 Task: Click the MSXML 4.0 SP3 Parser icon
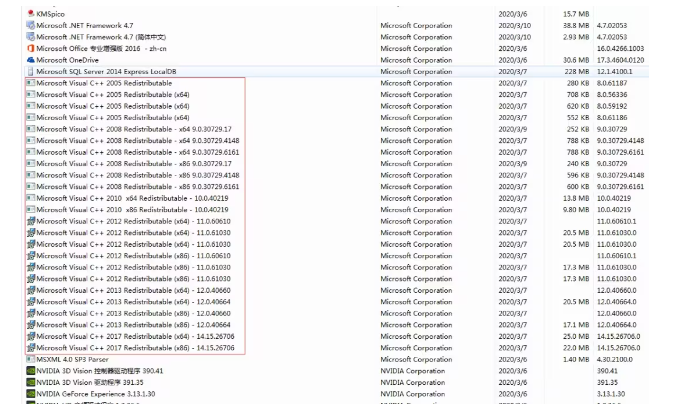pos(29,360)
